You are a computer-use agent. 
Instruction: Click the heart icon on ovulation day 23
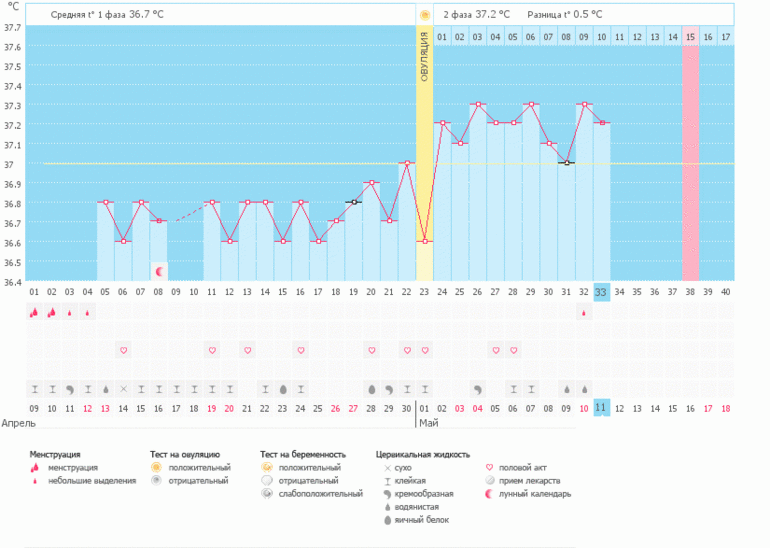click(x=425, y=350)
